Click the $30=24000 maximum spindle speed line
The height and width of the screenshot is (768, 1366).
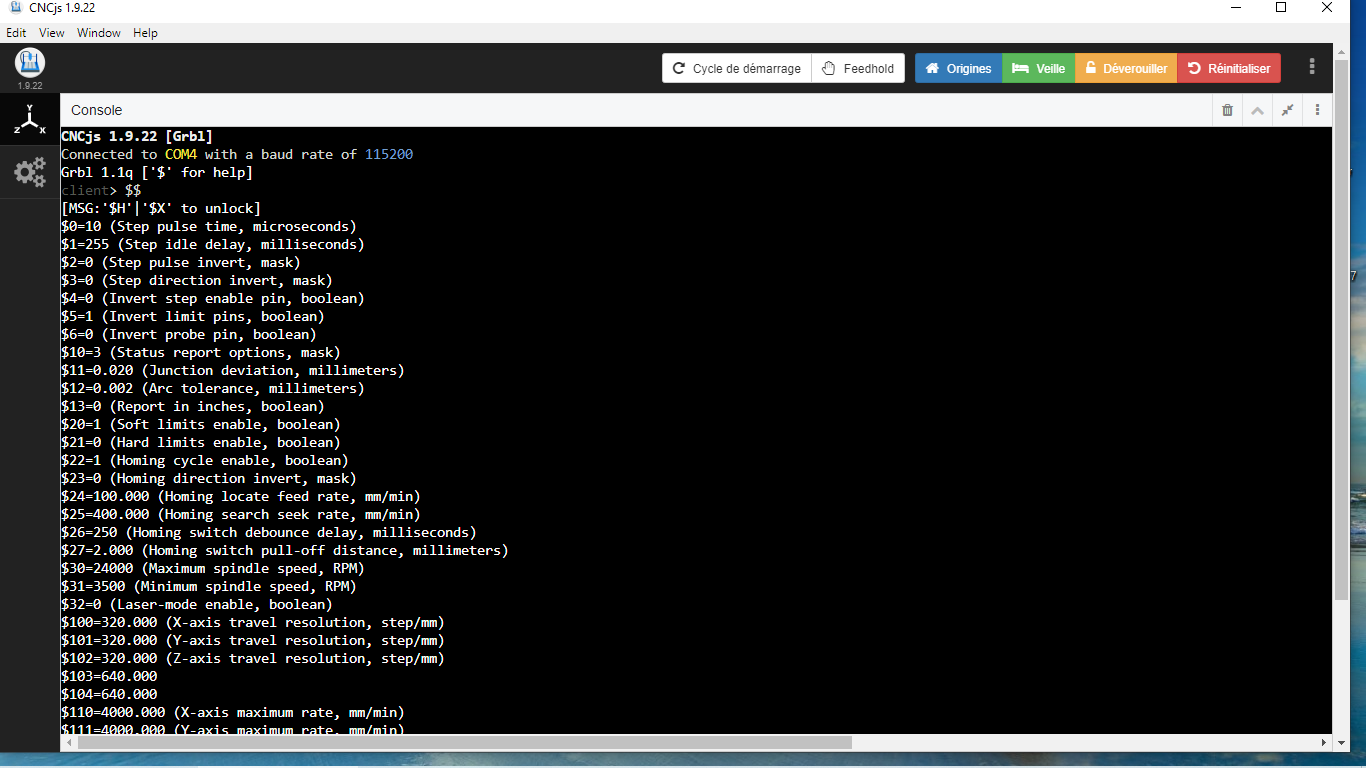point(213,568)
